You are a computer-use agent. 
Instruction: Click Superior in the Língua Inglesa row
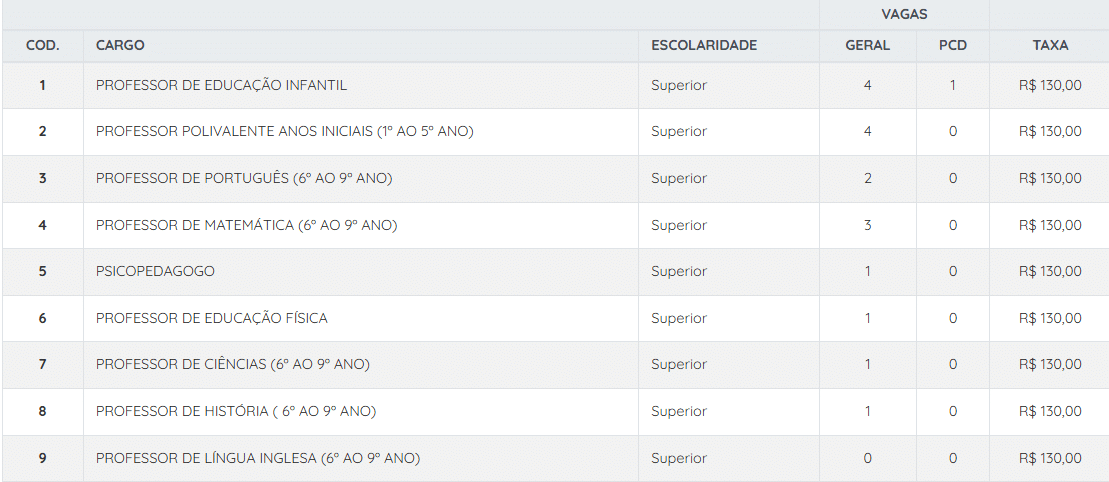click(x=678, y=458)
